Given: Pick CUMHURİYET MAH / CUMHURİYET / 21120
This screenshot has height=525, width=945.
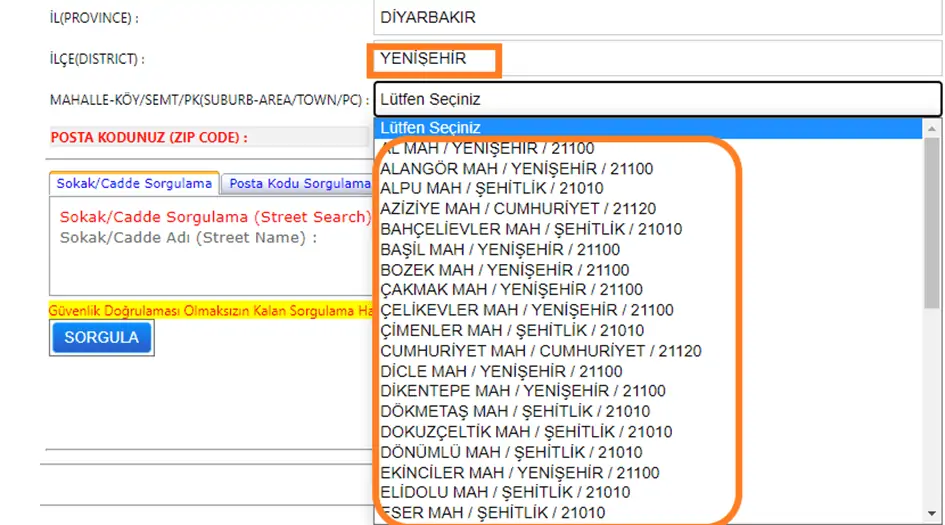Looking at the screenshot, I should click(540, 351).
